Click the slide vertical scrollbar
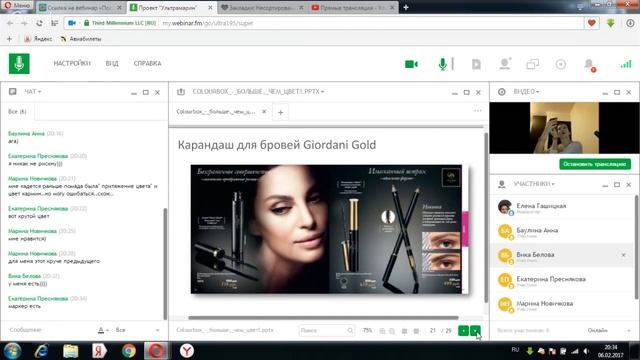This screenshot has width=640, height=360. [x=486, y=218]
